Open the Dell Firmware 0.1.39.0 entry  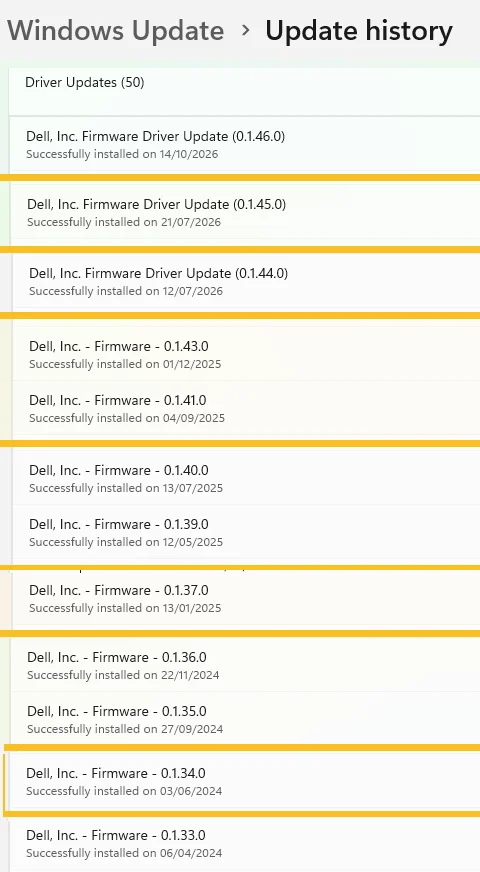(x=245, y=532)
